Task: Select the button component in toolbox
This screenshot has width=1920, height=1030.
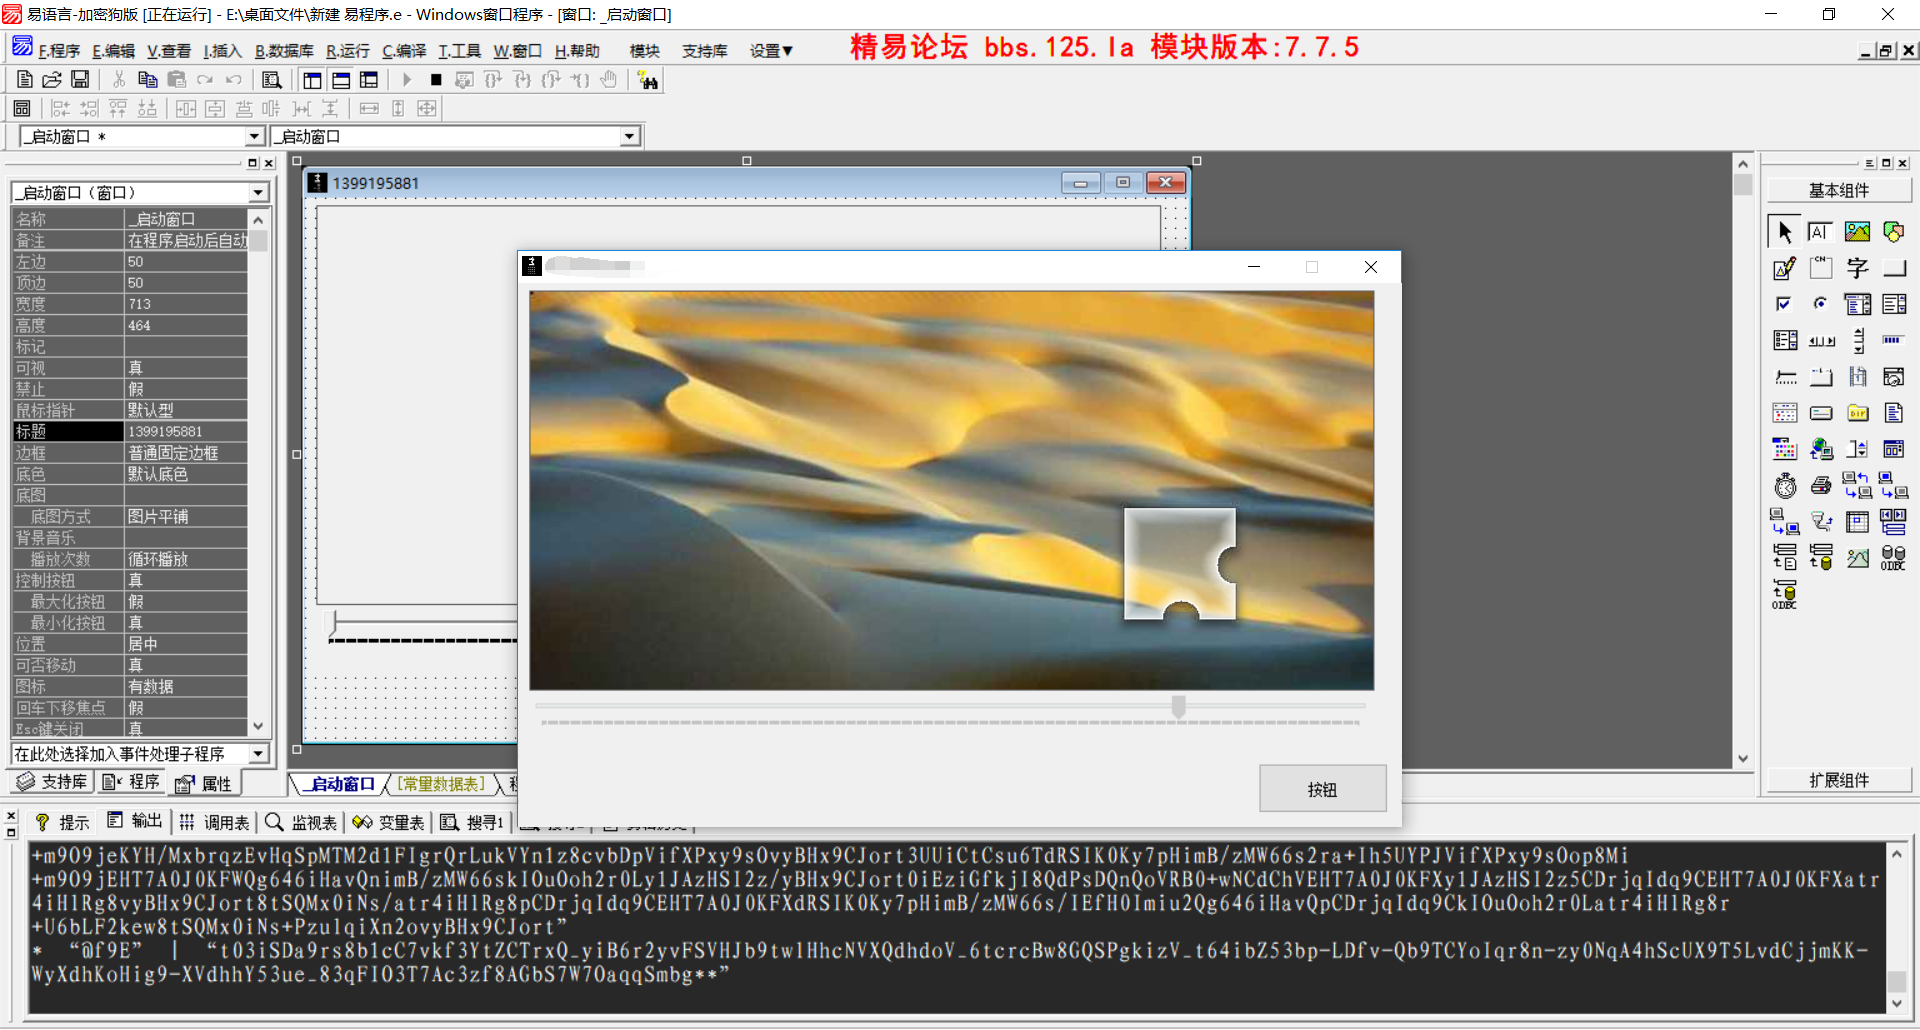Action: coord(1893,268)
